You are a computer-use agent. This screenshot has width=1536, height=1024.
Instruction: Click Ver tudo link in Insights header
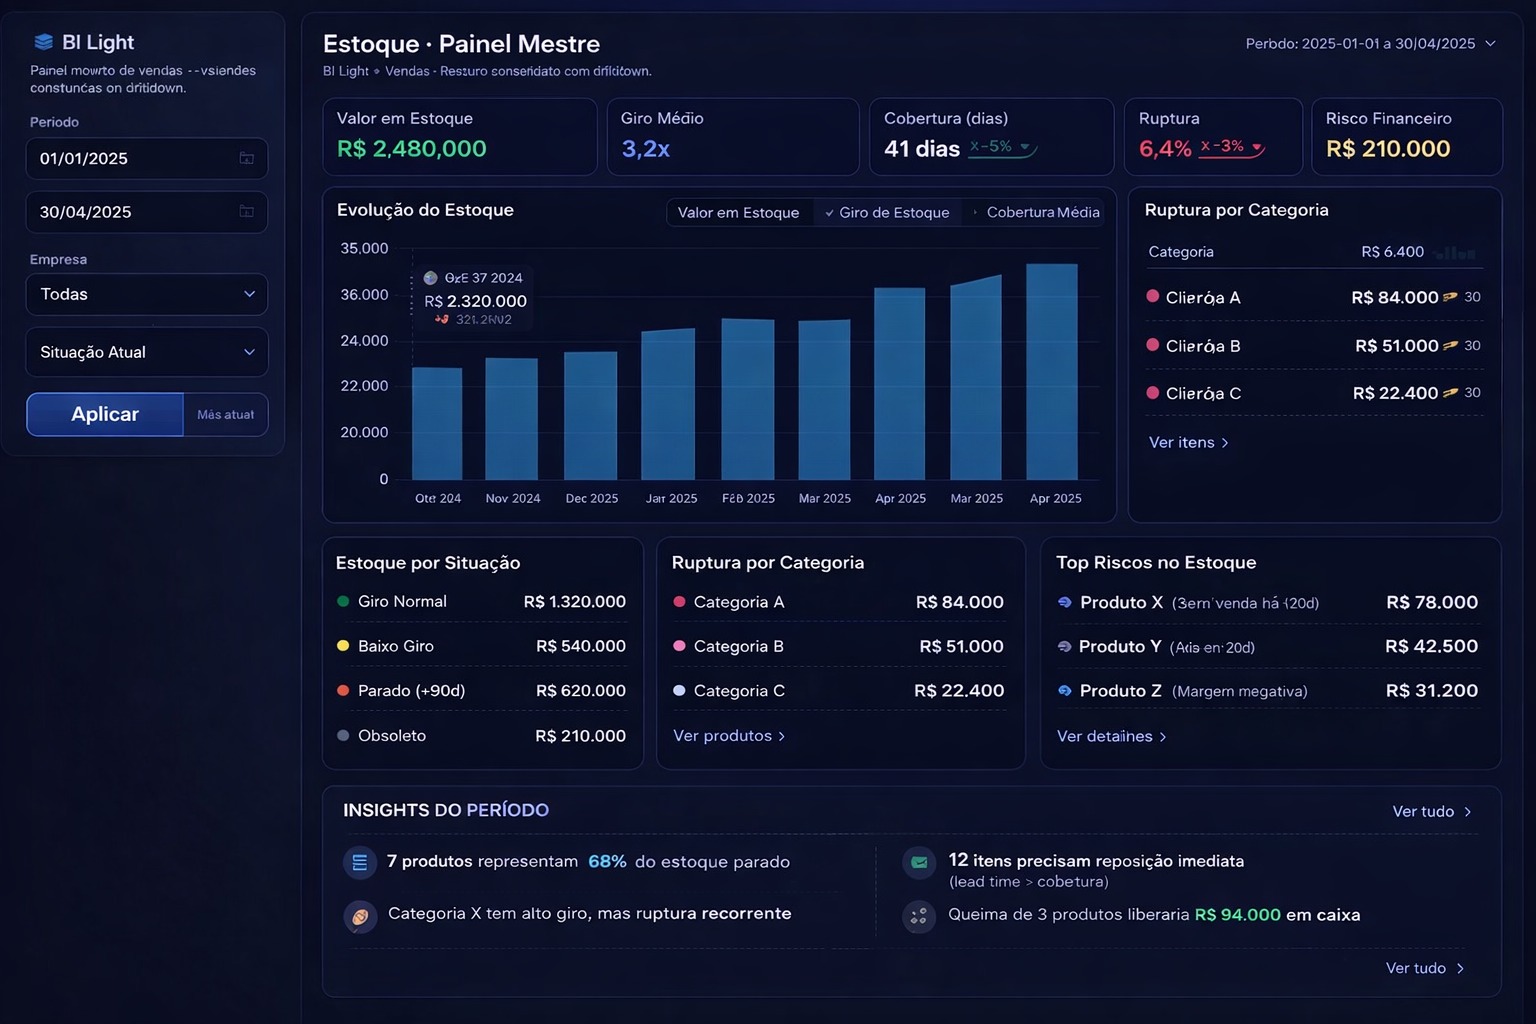click(x=1432, y=811)
